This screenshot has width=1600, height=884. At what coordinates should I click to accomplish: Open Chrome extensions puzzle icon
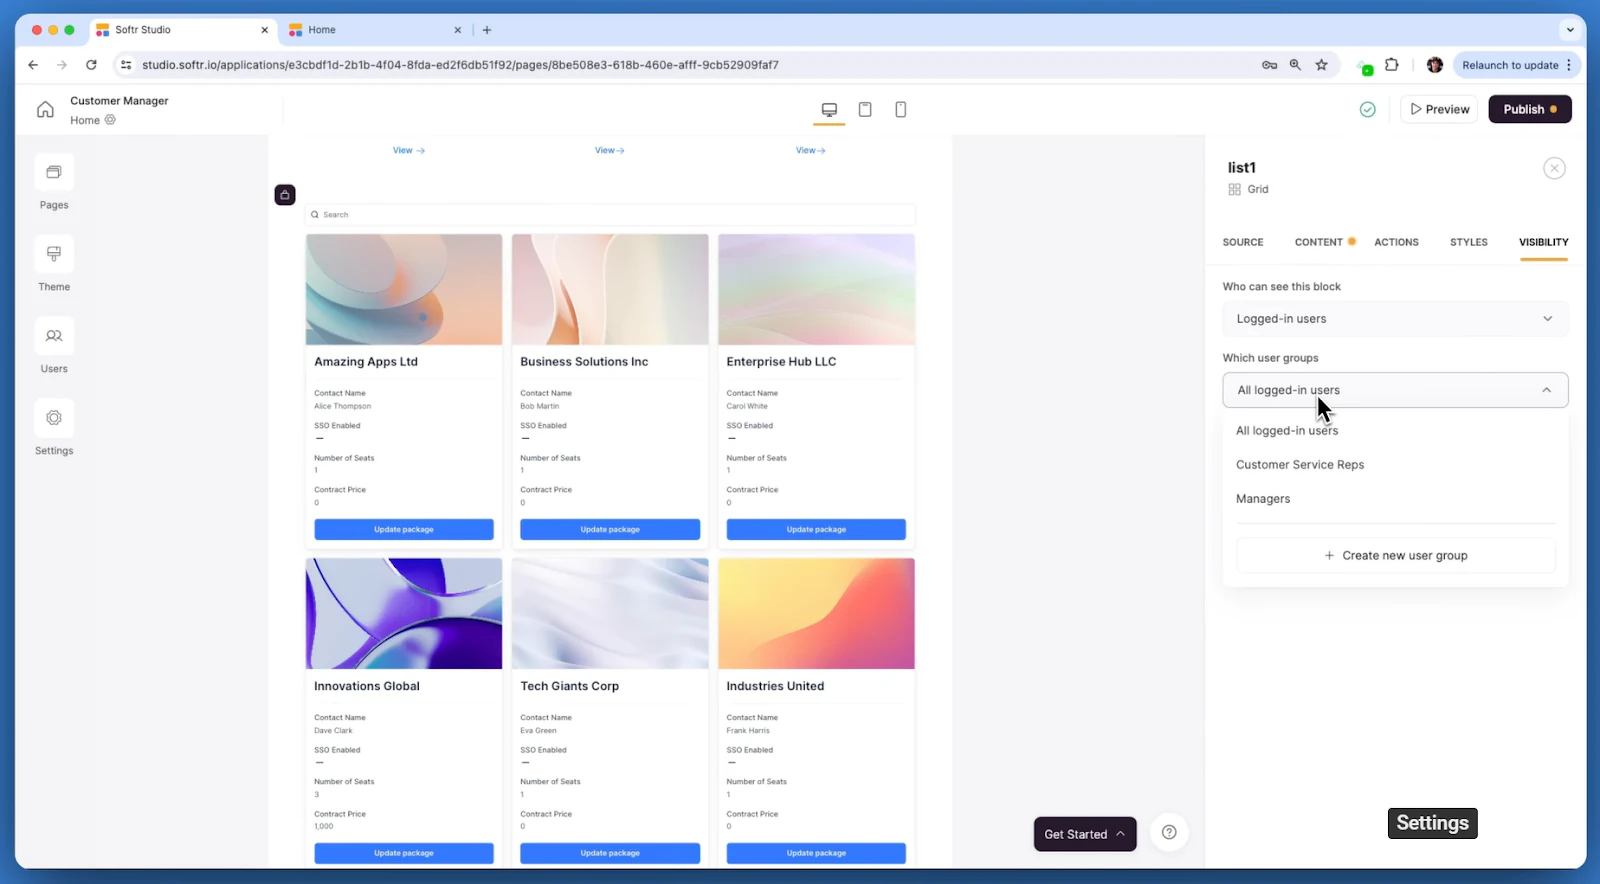pos(1391,65)
